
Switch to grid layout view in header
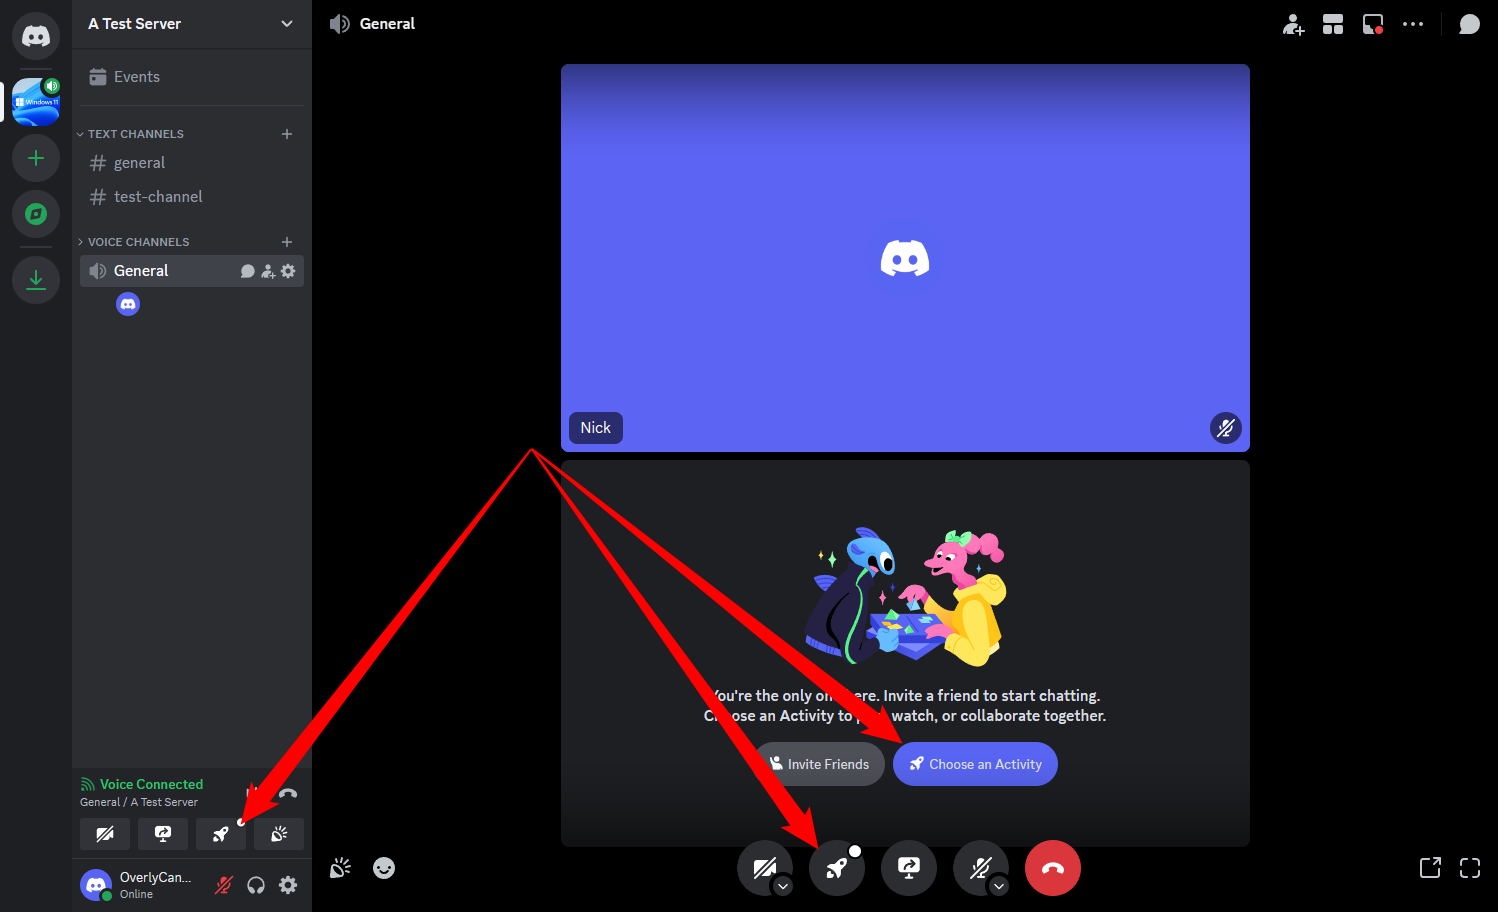tap(1333, 24)
